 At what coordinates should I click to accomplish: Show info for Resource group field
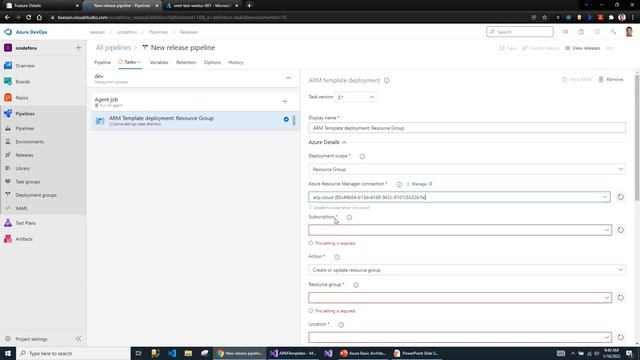tap(356, 285)
